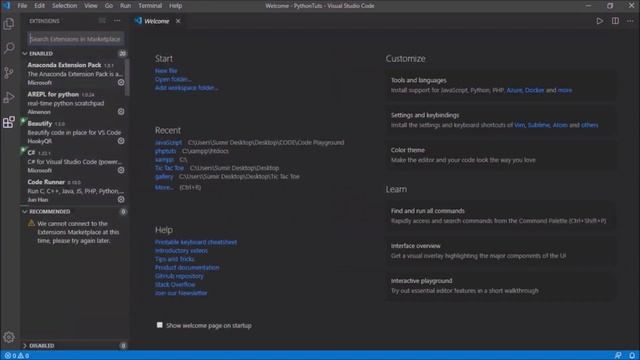Select the Anaconda Extension Pack entry

74,73
